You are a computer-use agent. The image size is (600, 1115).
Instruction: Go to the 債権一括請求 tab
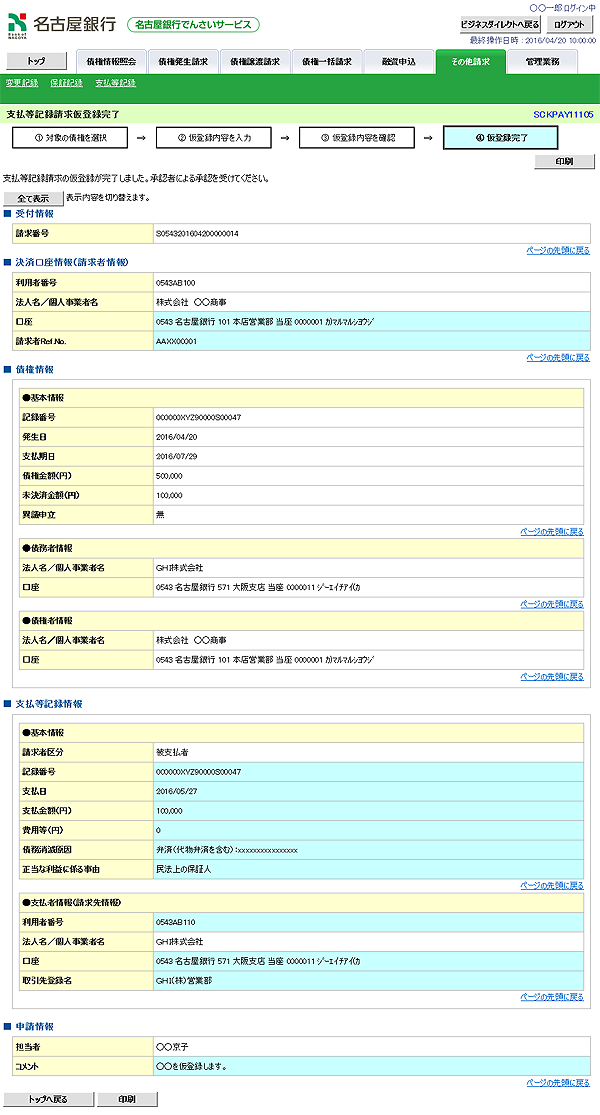[x=326, y=62]
